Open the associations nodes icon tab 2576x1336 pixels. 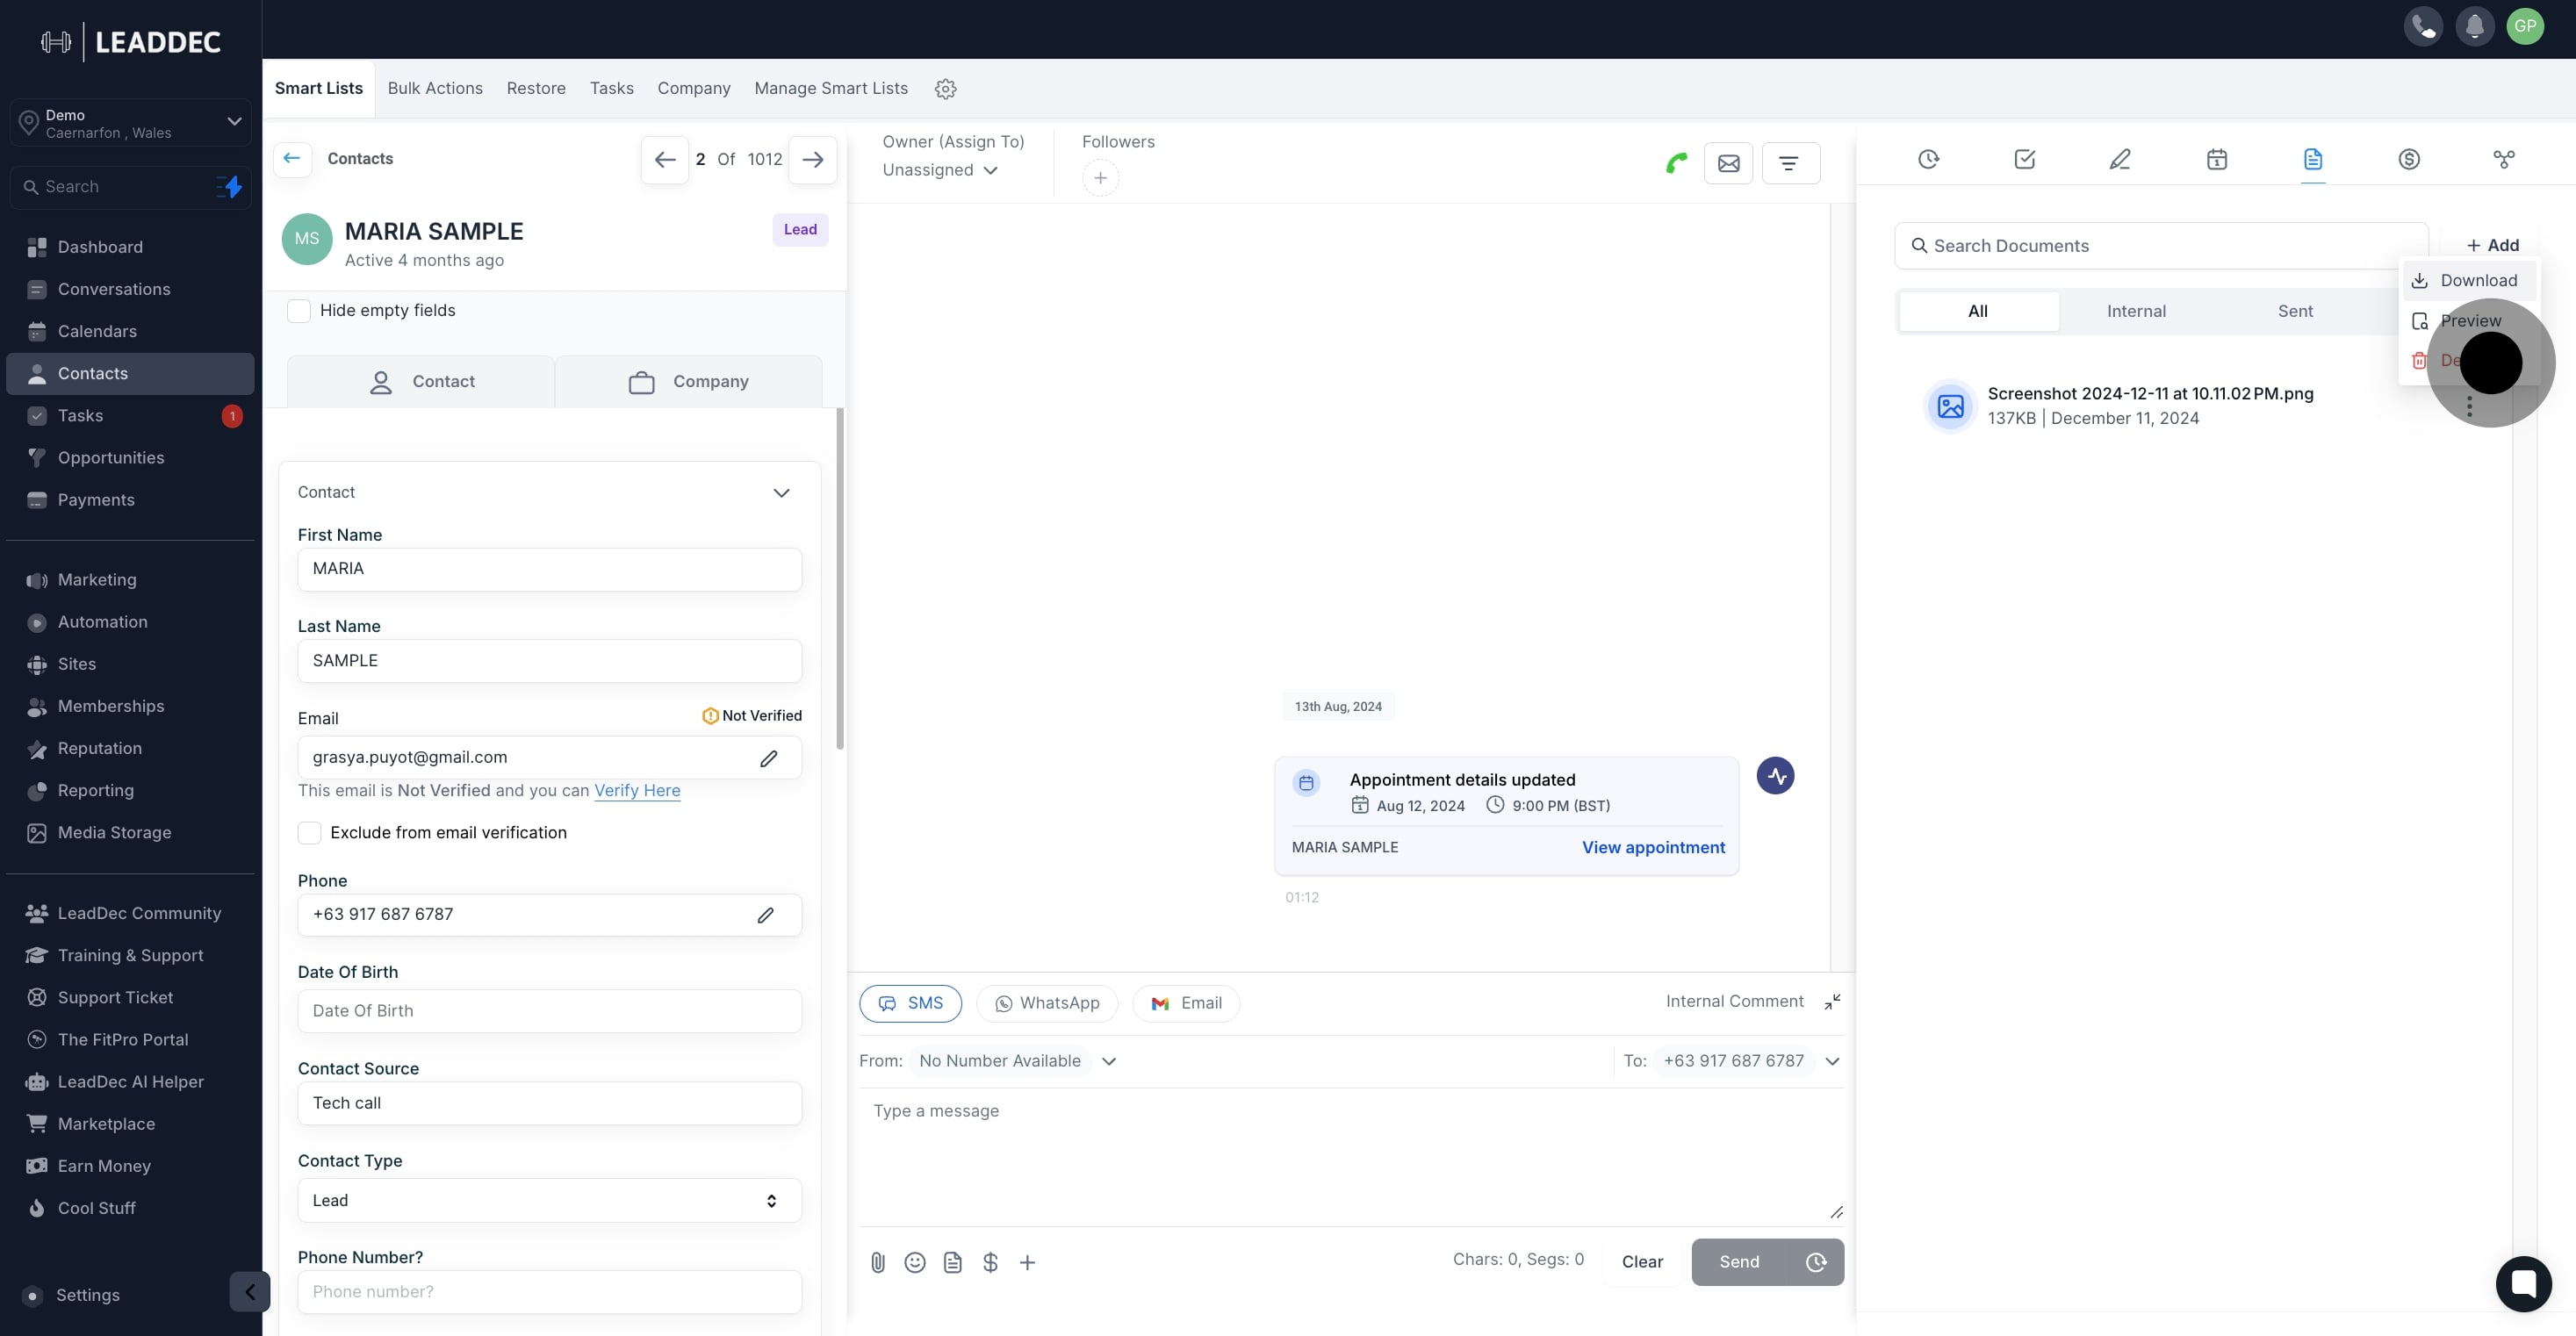click(2504, 159)
